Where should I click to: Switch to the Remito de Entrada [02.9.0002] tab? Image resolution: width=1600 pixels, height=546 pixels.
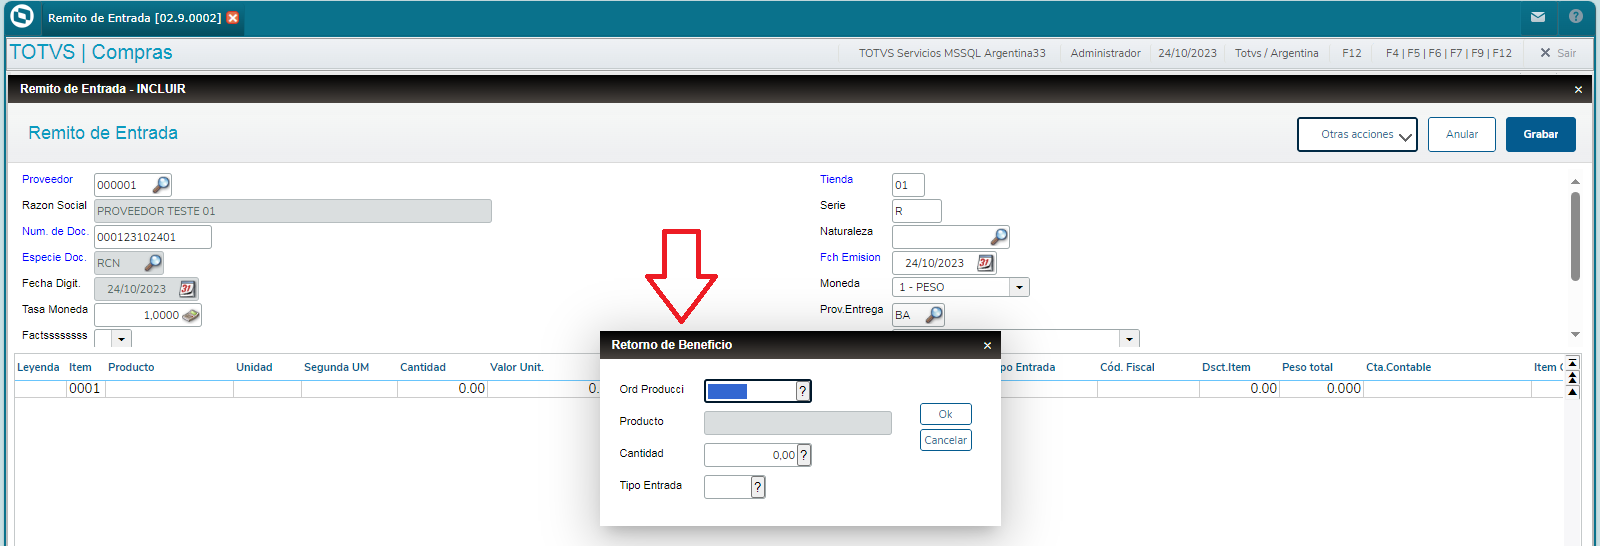click(134, 18)
